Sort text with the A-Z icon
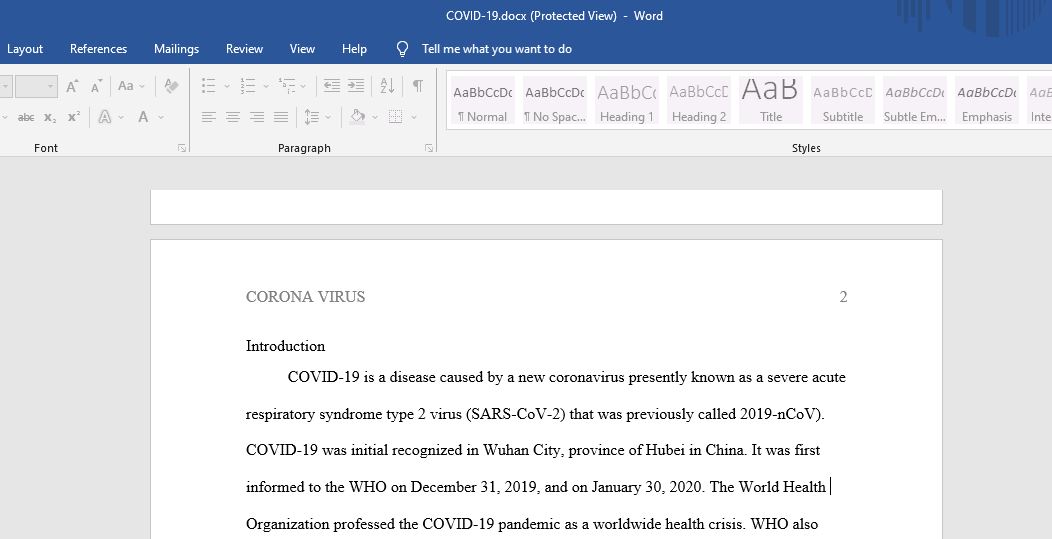Image resolution: width=1052 pixels, height=539 pixels. pos(387,86)
